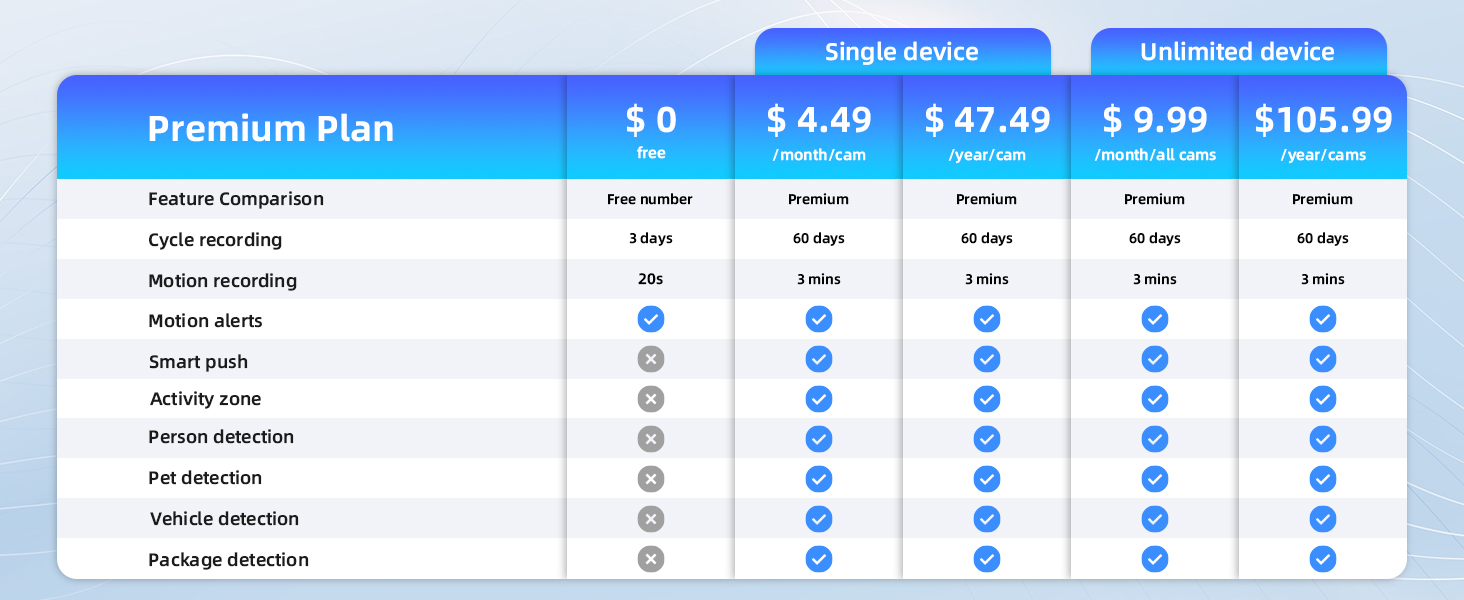Click the Motion alerts checkmark in free column
This screenshot has width=1464, height=600.
coord(651,320)
